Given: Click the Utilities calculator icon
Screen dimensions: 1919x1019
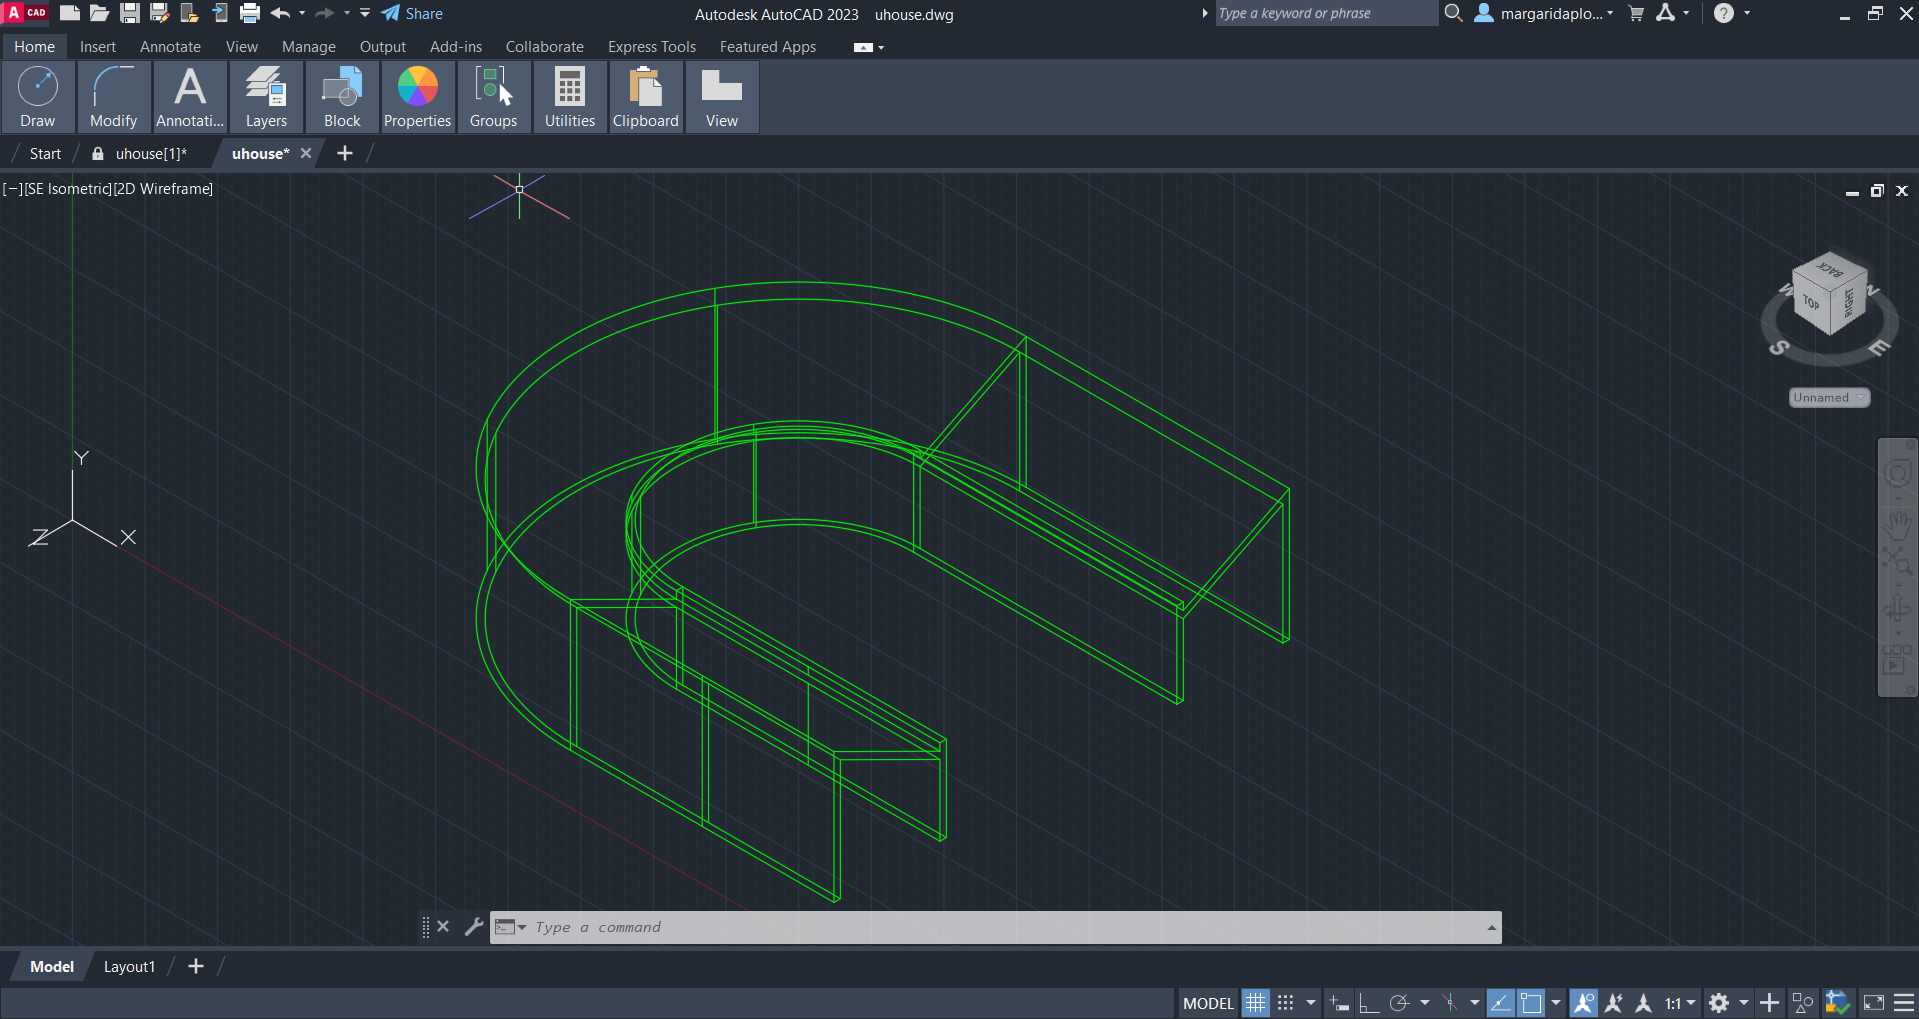Looking at the screenshot, I should [x=569, y=88].
